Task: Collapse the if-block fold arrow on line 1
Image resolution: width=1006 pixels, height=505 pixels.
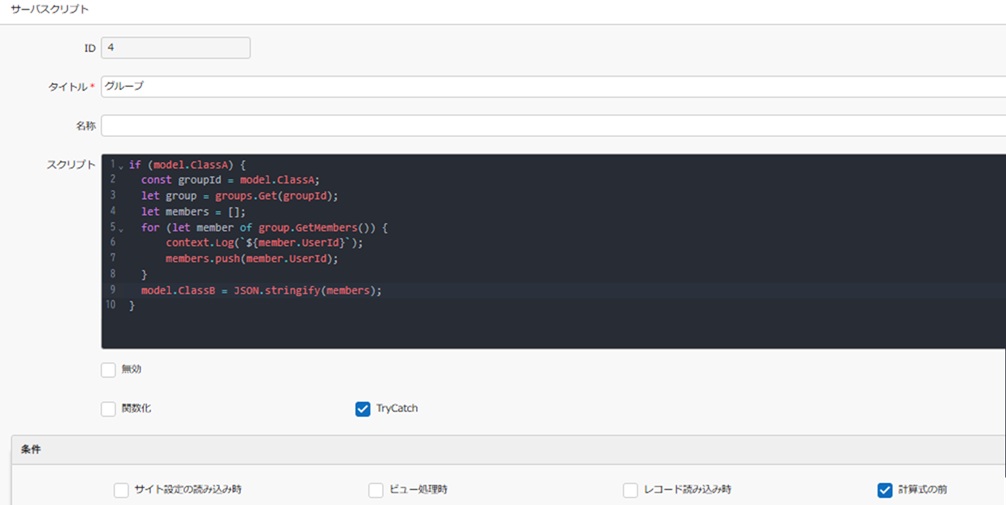Action: [x=121, y=165]
